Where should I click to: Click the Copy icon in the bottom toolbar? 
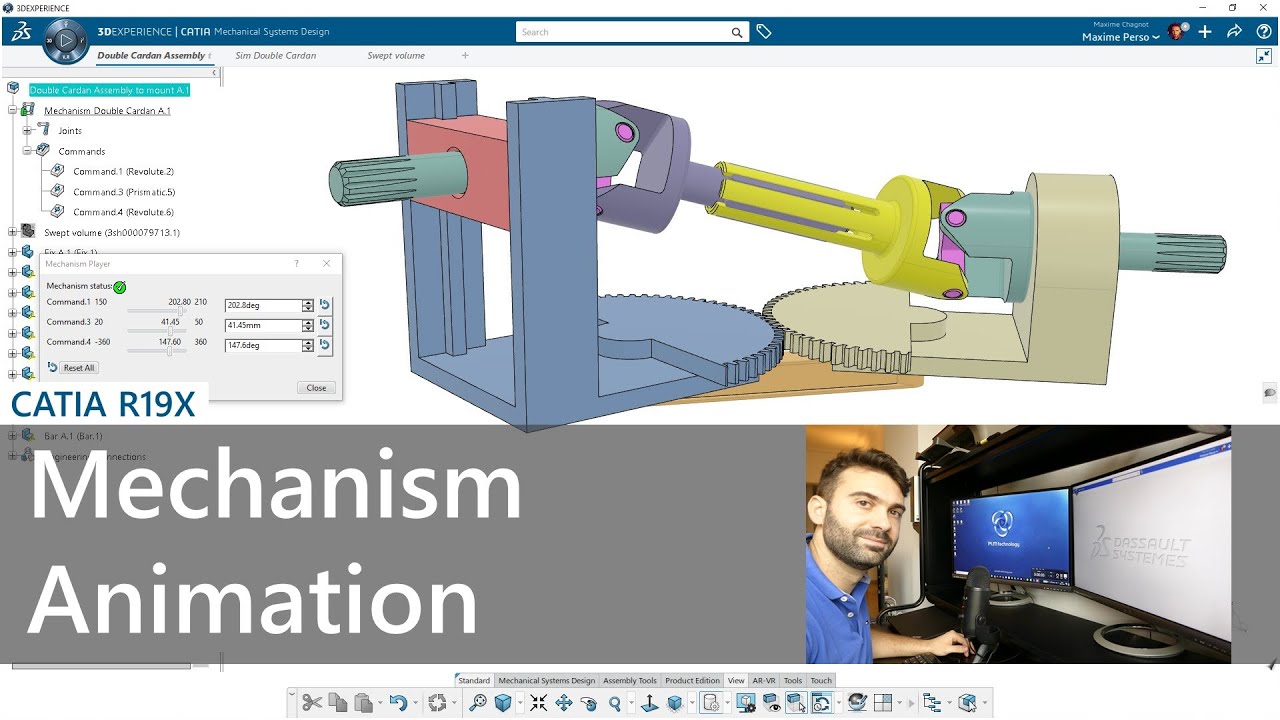pos(338,703)
